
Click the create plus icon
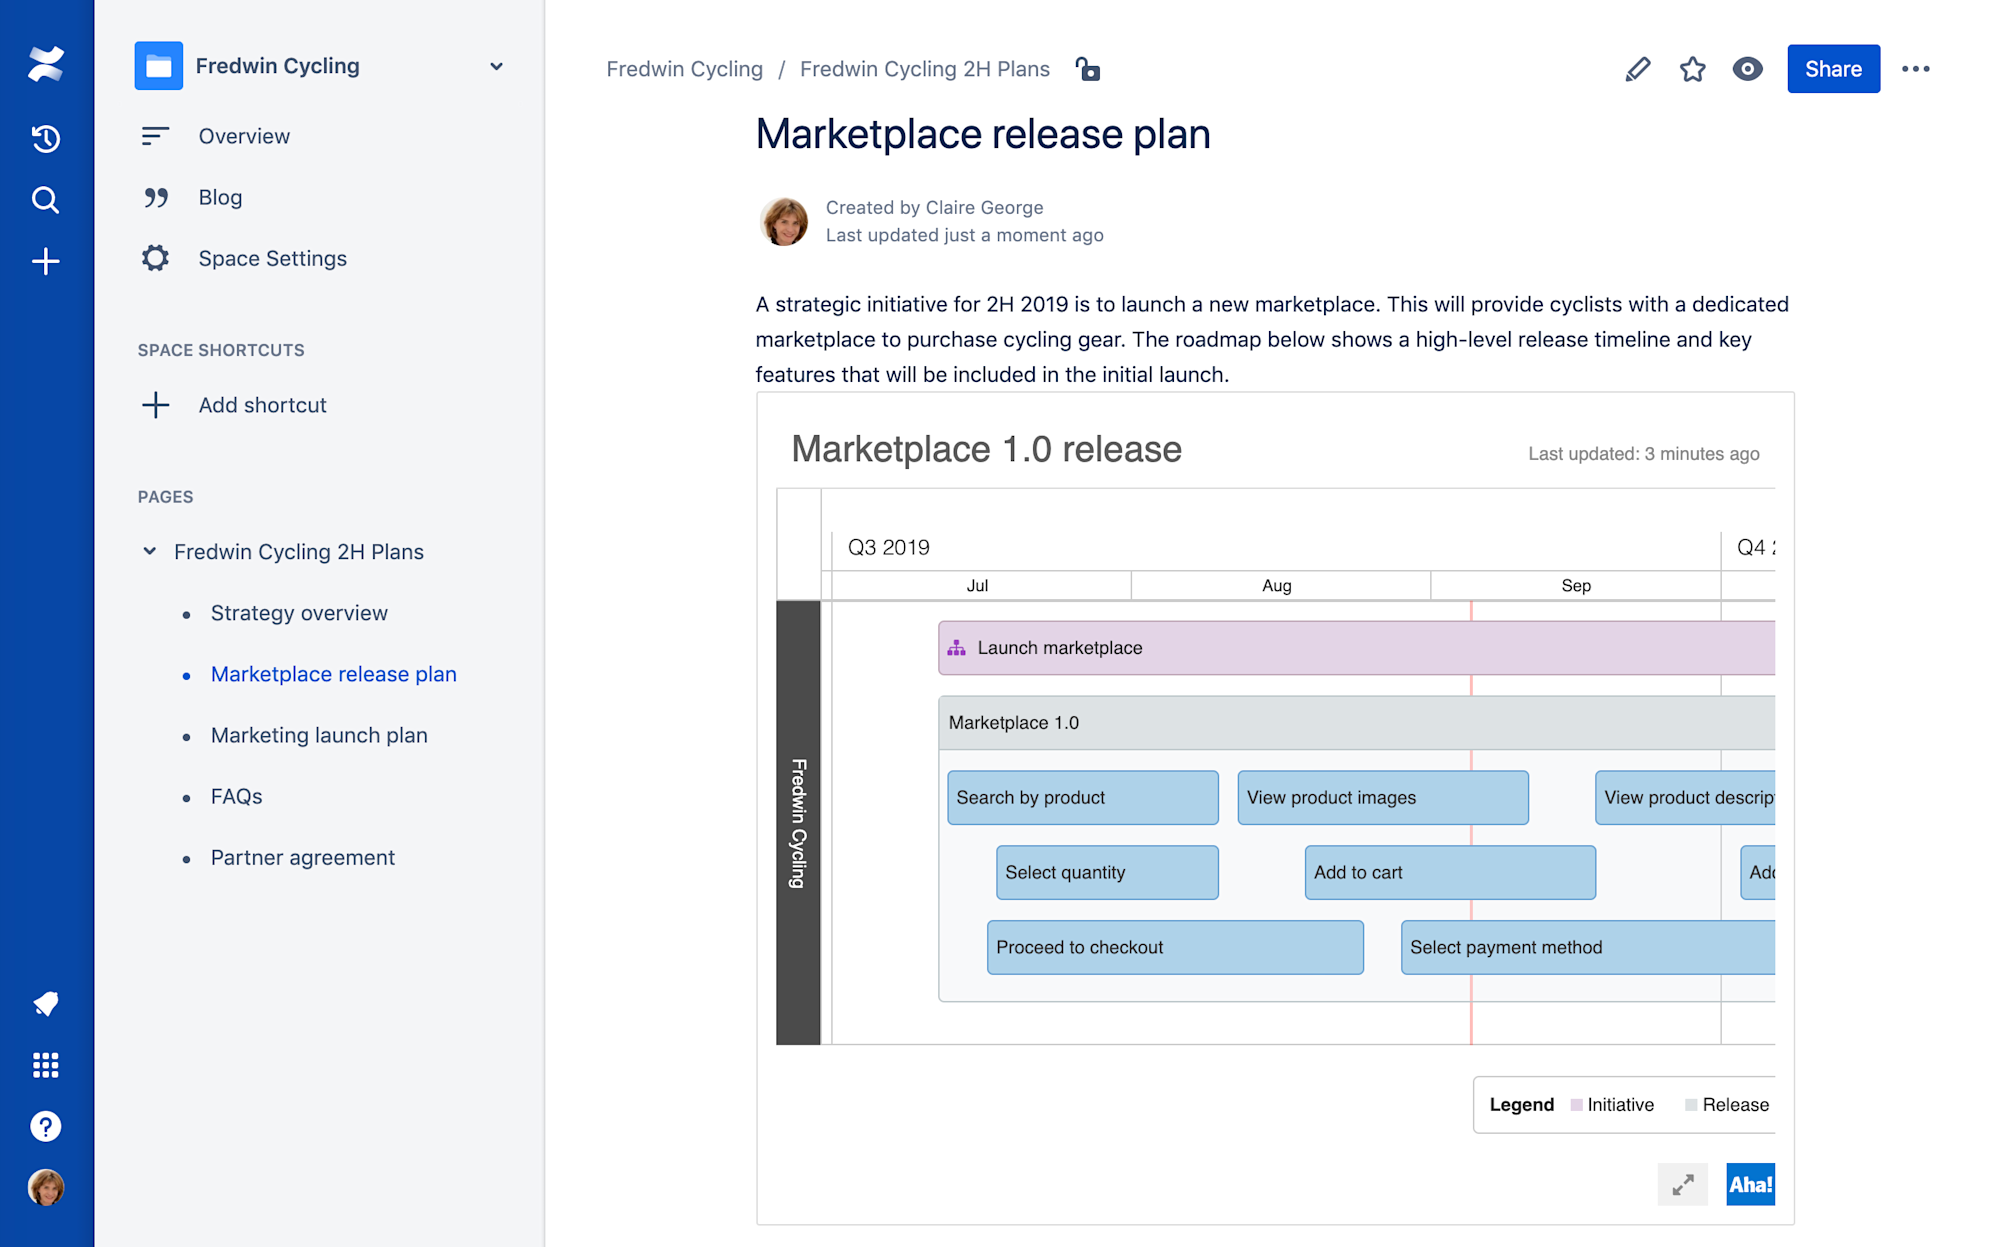pyautogui.click(x=46, y=262)
